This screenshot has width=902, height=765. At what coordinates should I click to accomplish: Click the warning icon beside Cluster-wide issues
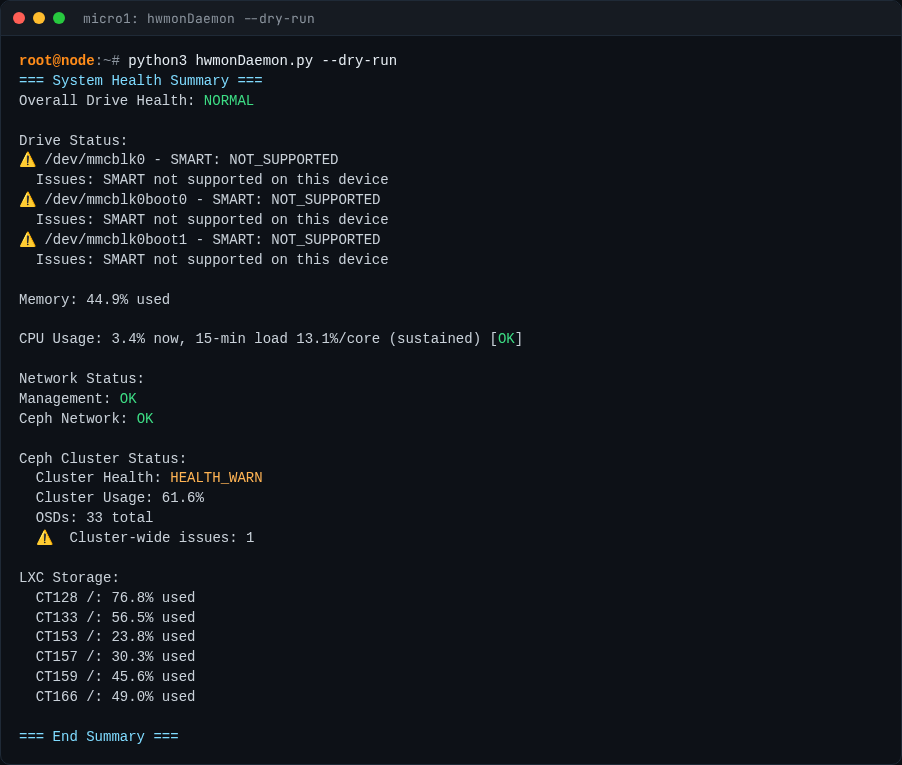(x=44, y=538)
